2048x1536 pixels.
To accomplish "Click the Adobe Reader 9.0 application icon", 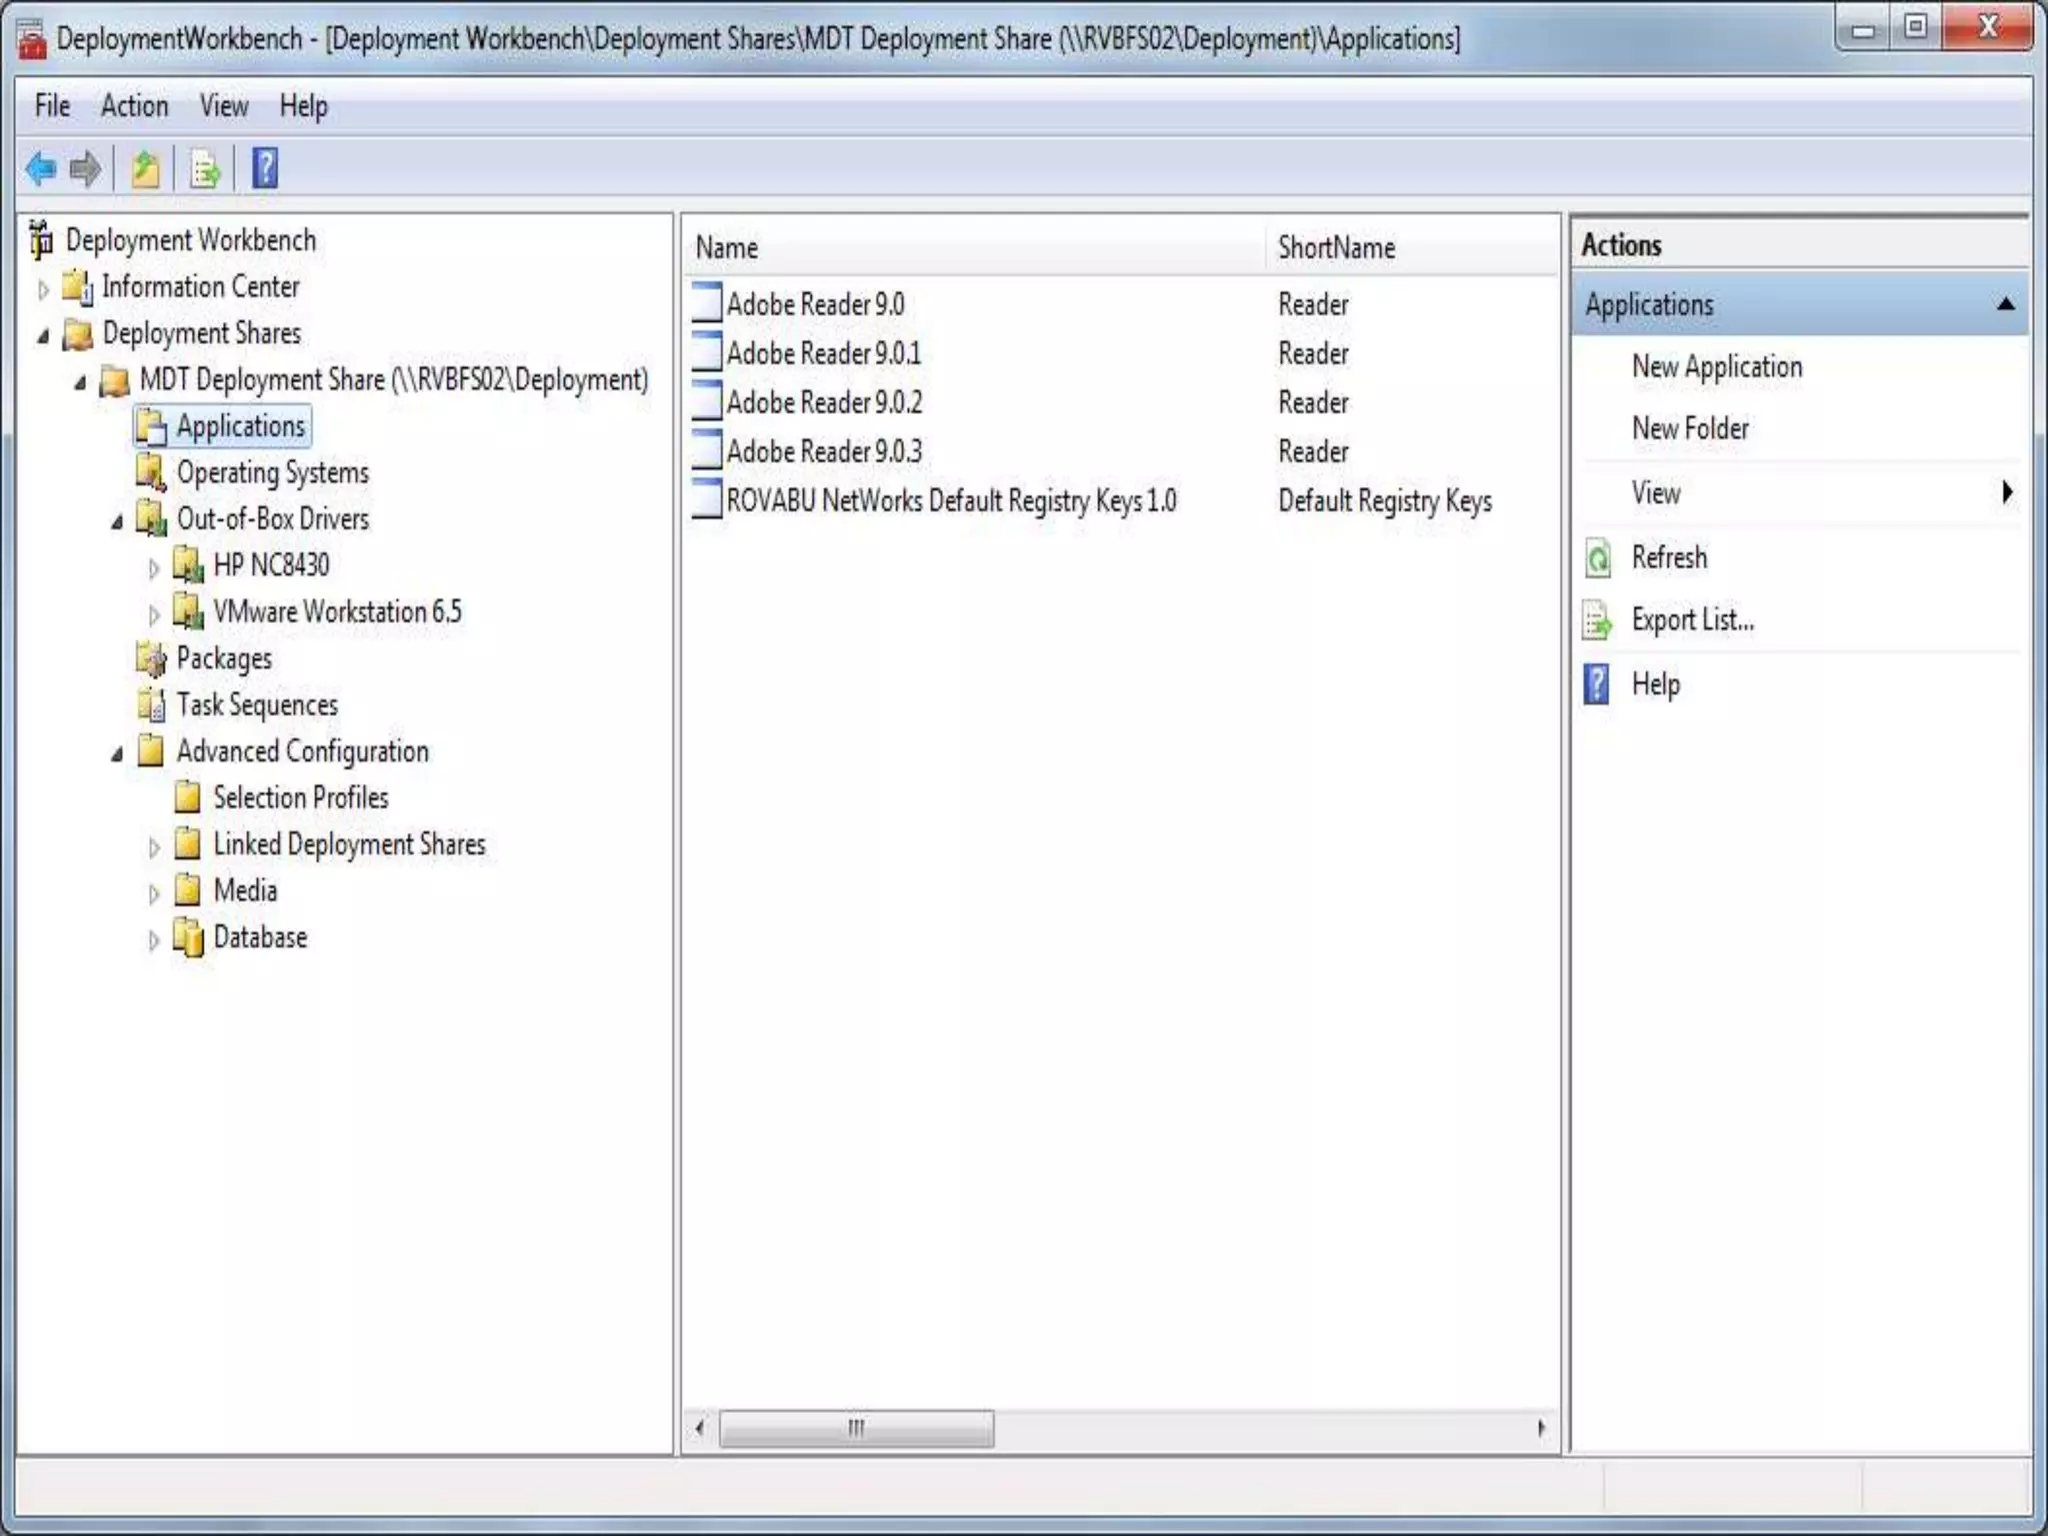I will pos(706,303).
